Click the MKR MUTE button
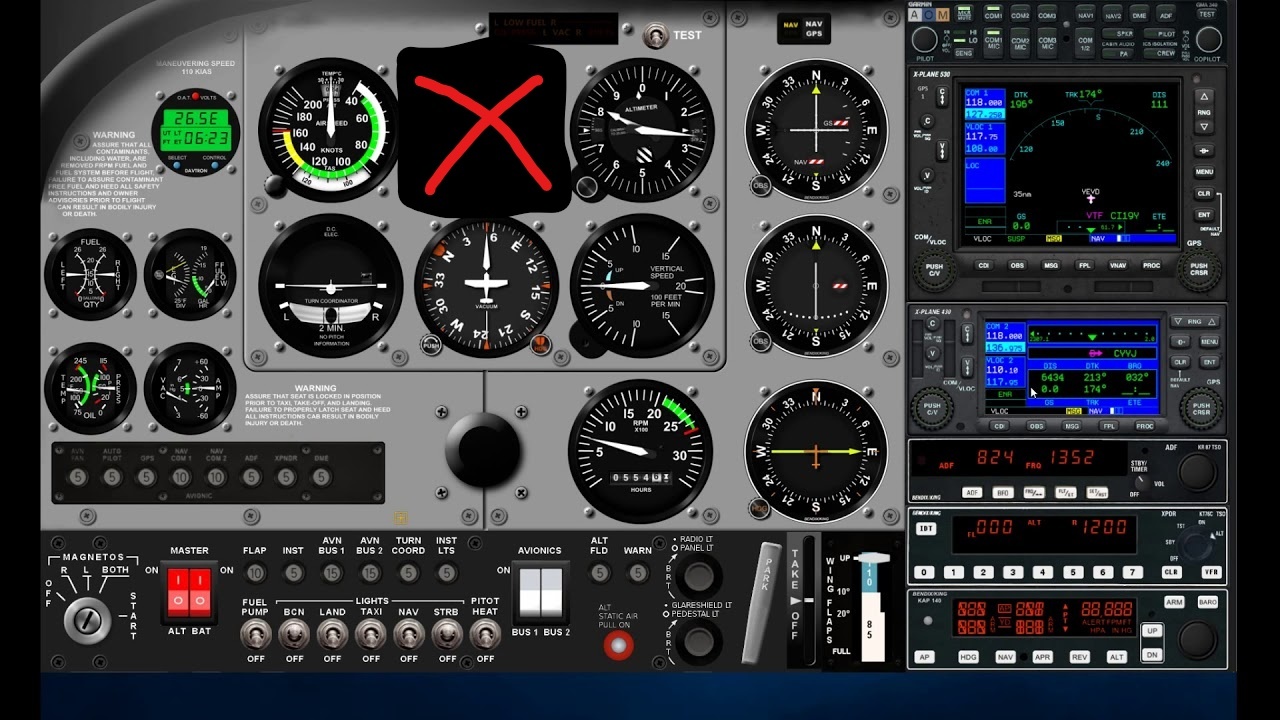Screen dimensions: 1280x720 point(964,16)
